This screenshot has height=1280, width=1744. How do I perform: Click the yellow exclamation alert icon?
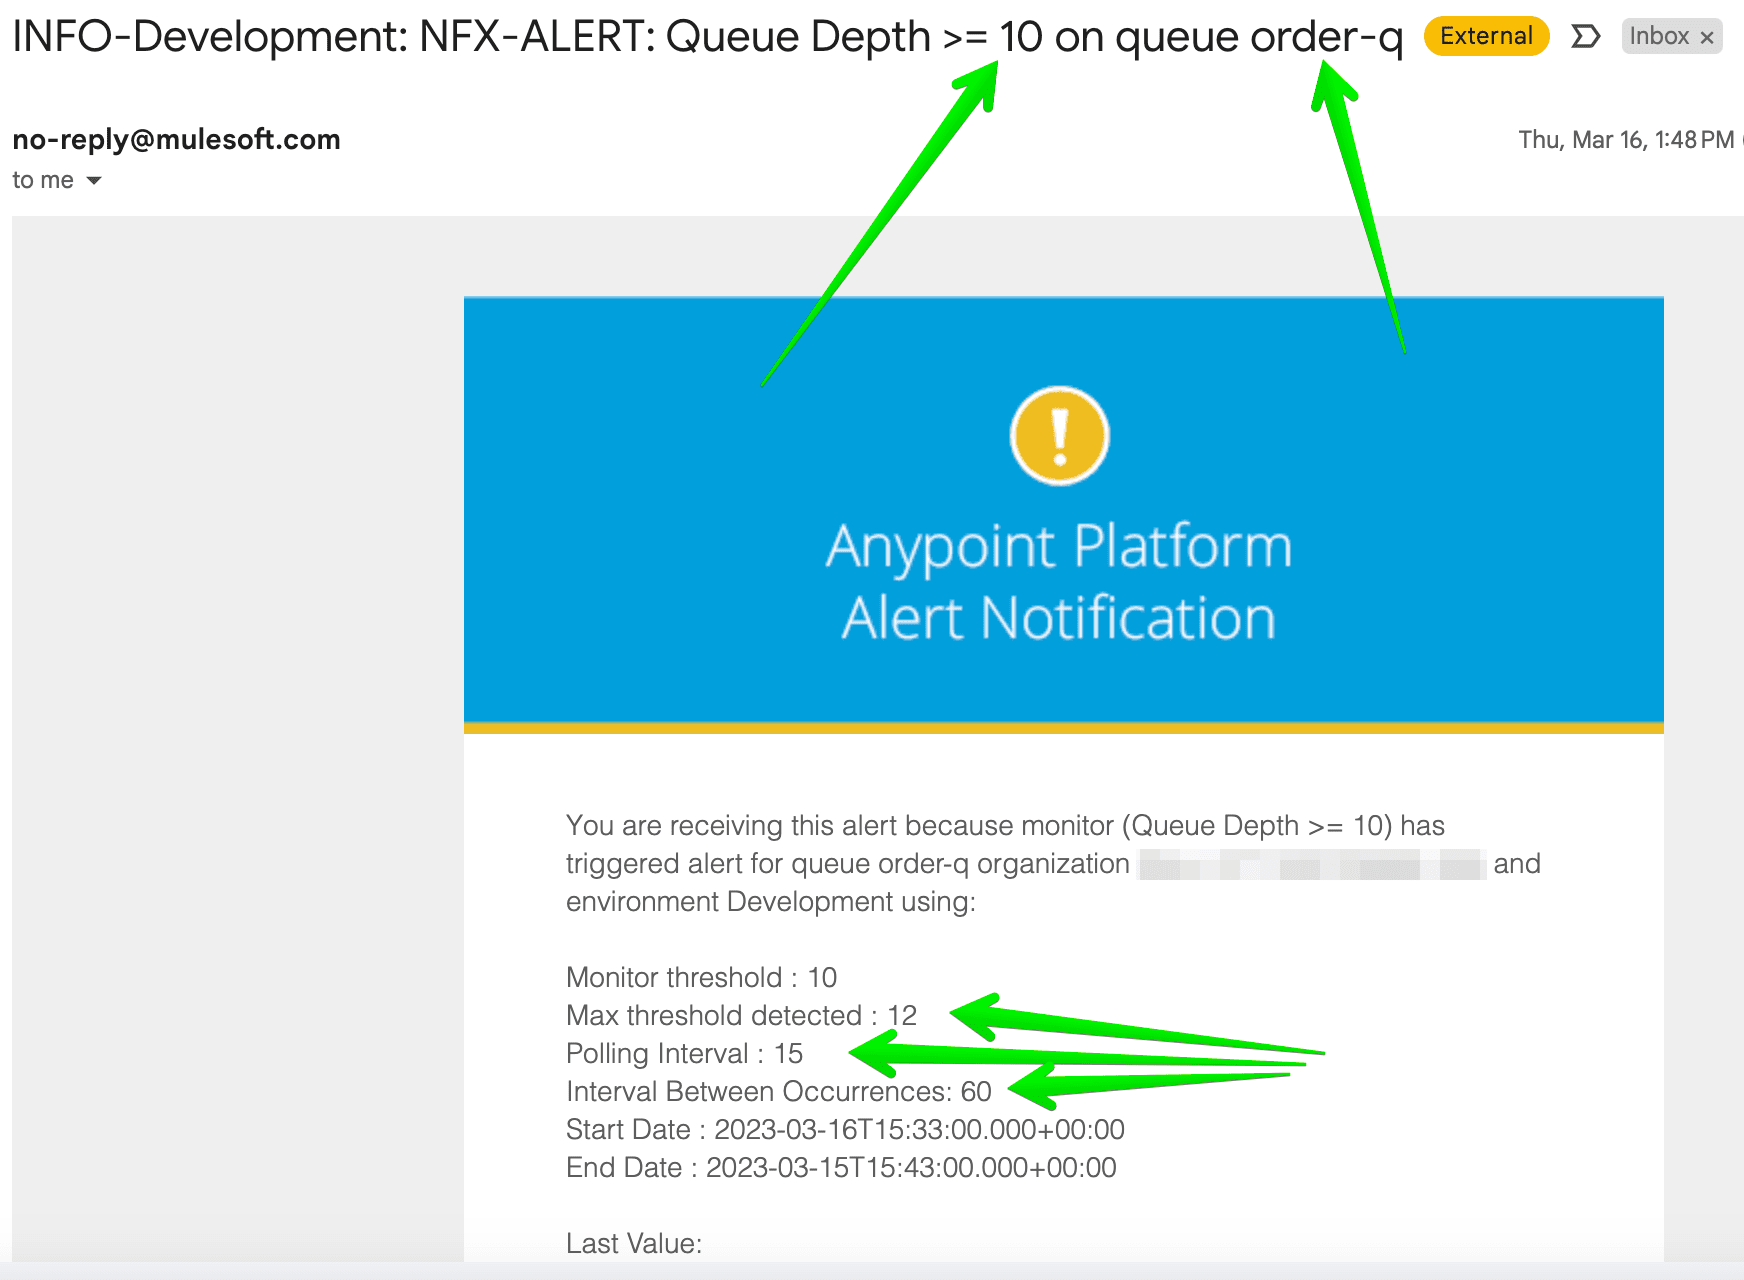(1059, 436)
